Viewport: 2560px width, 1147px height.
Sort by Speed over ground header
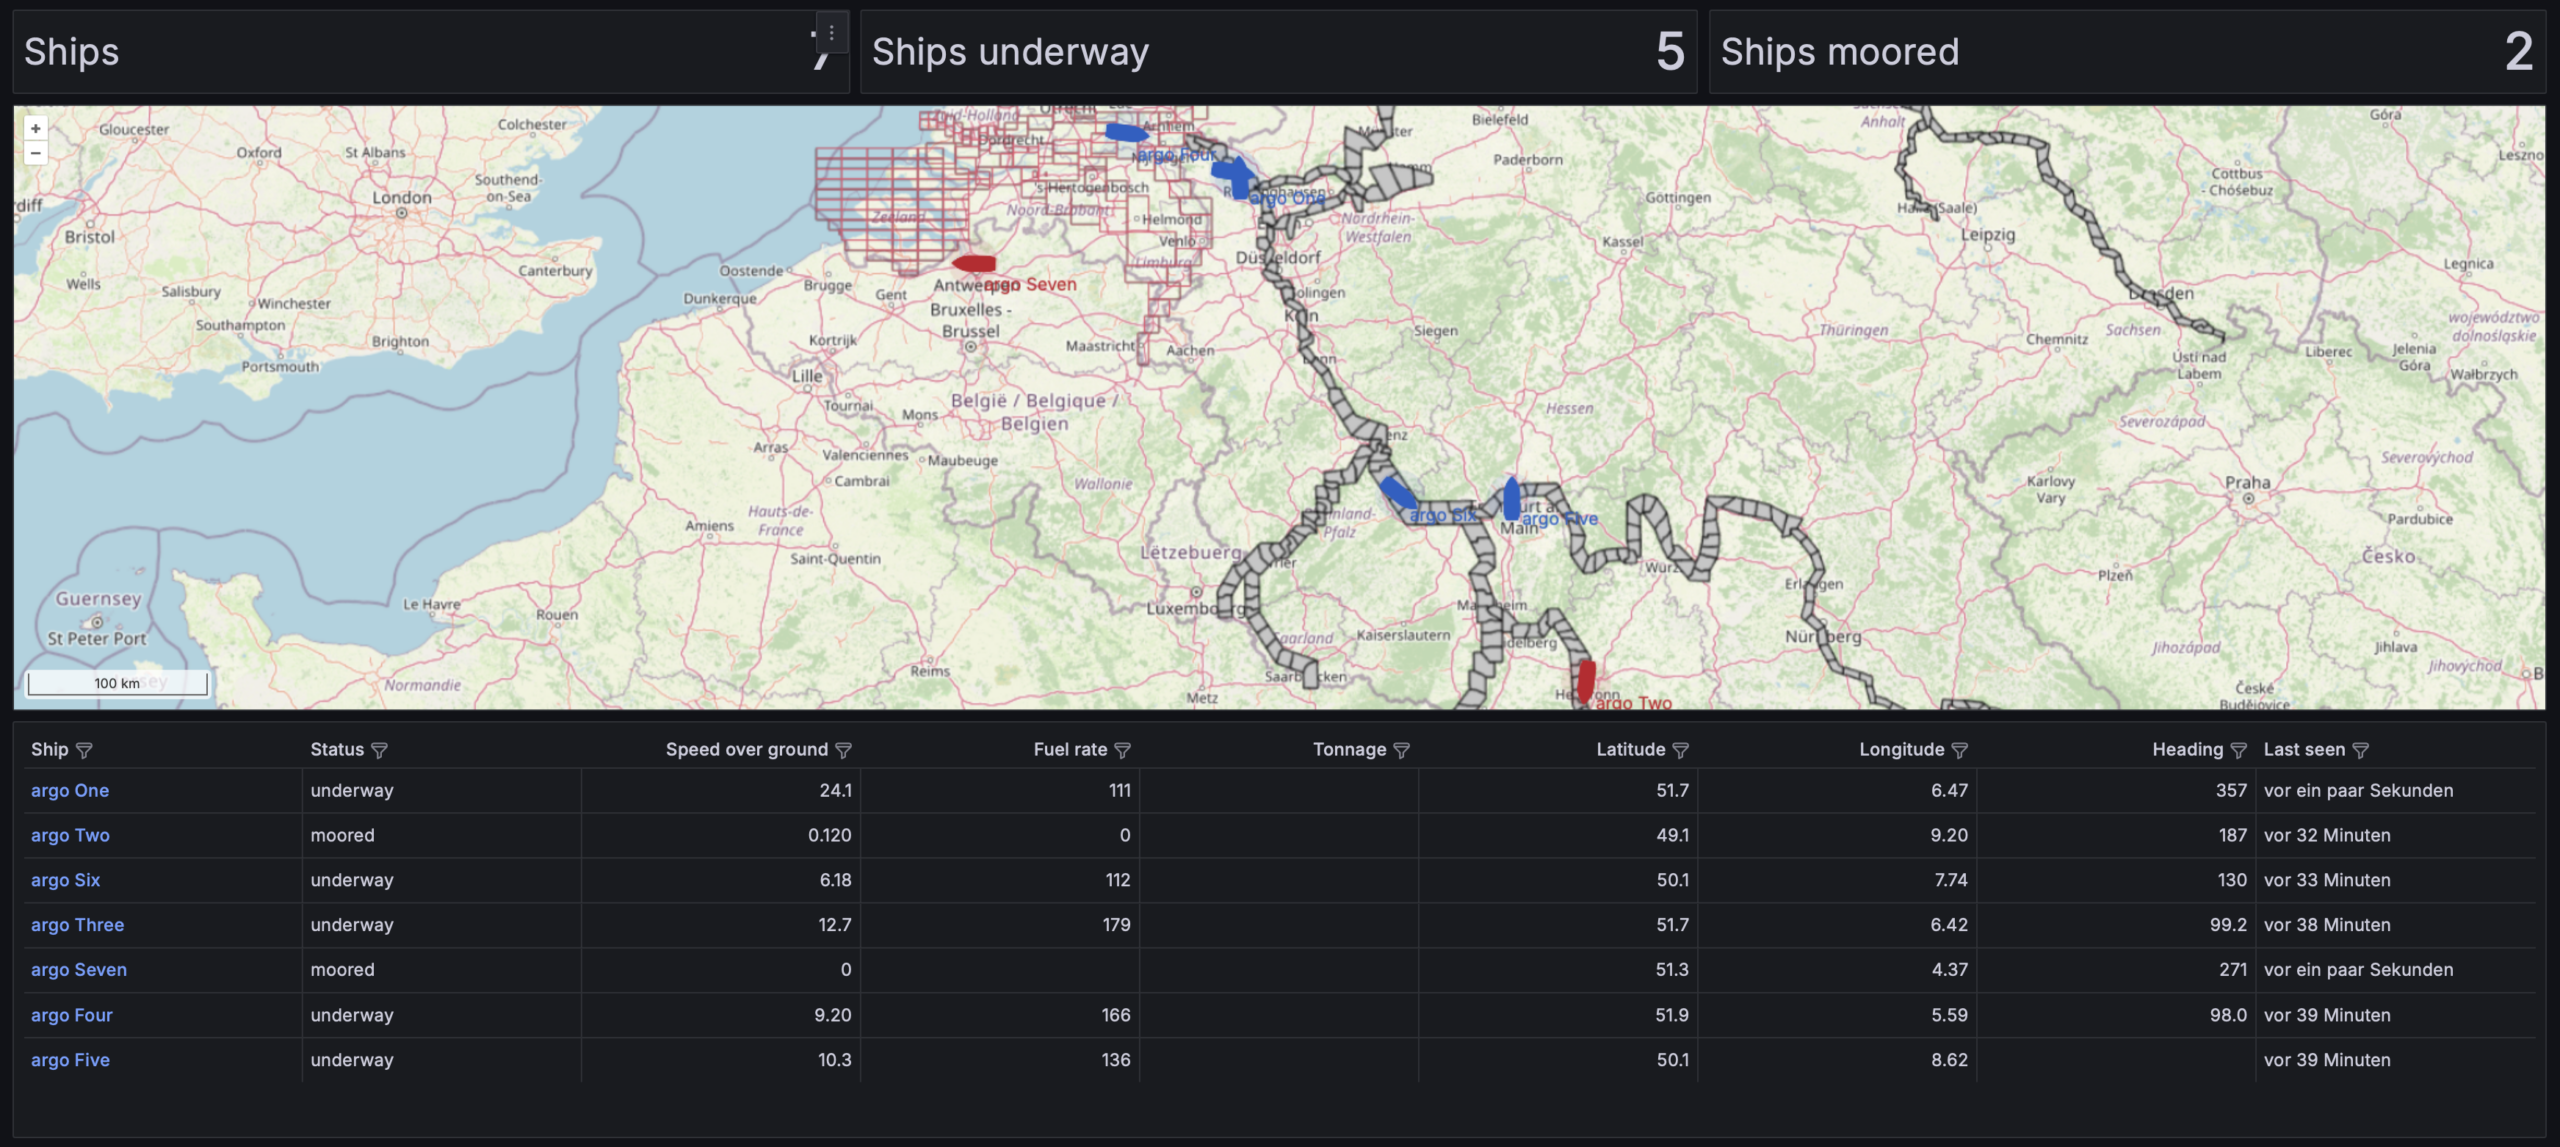pos(747,750)
